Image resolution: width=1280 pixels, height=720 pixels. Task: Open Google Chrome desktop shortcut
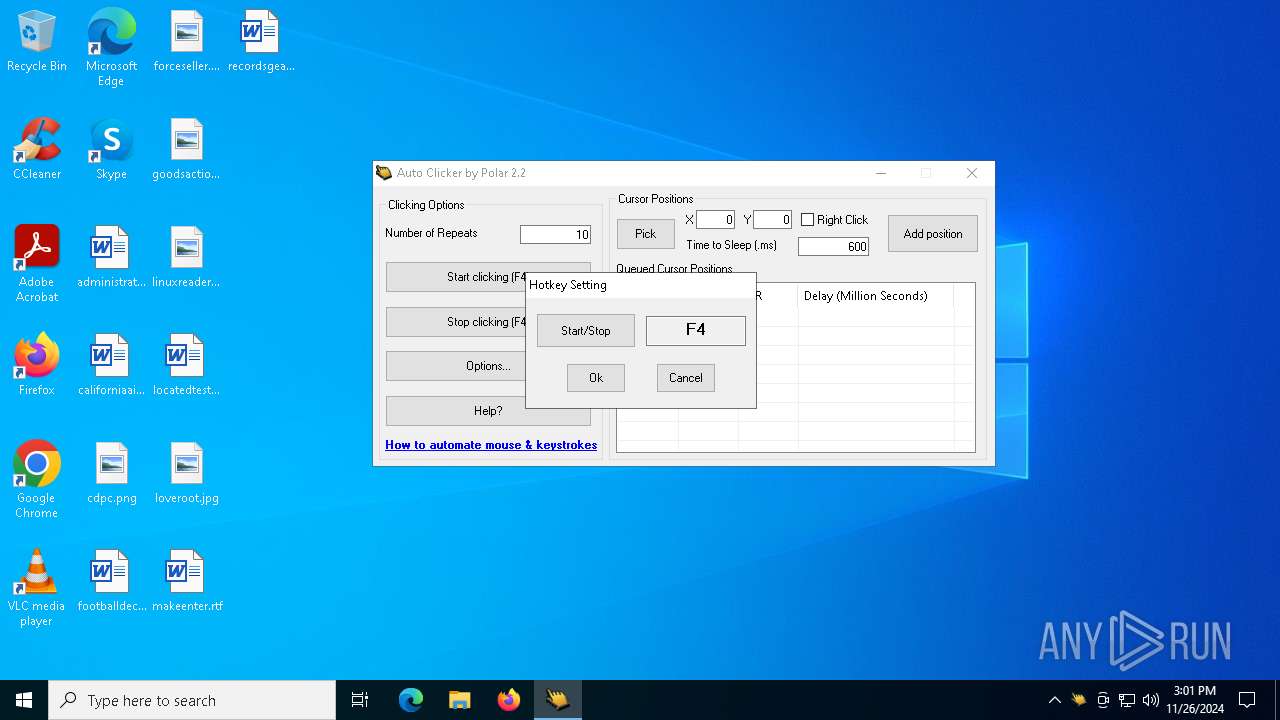pos(37,480)
